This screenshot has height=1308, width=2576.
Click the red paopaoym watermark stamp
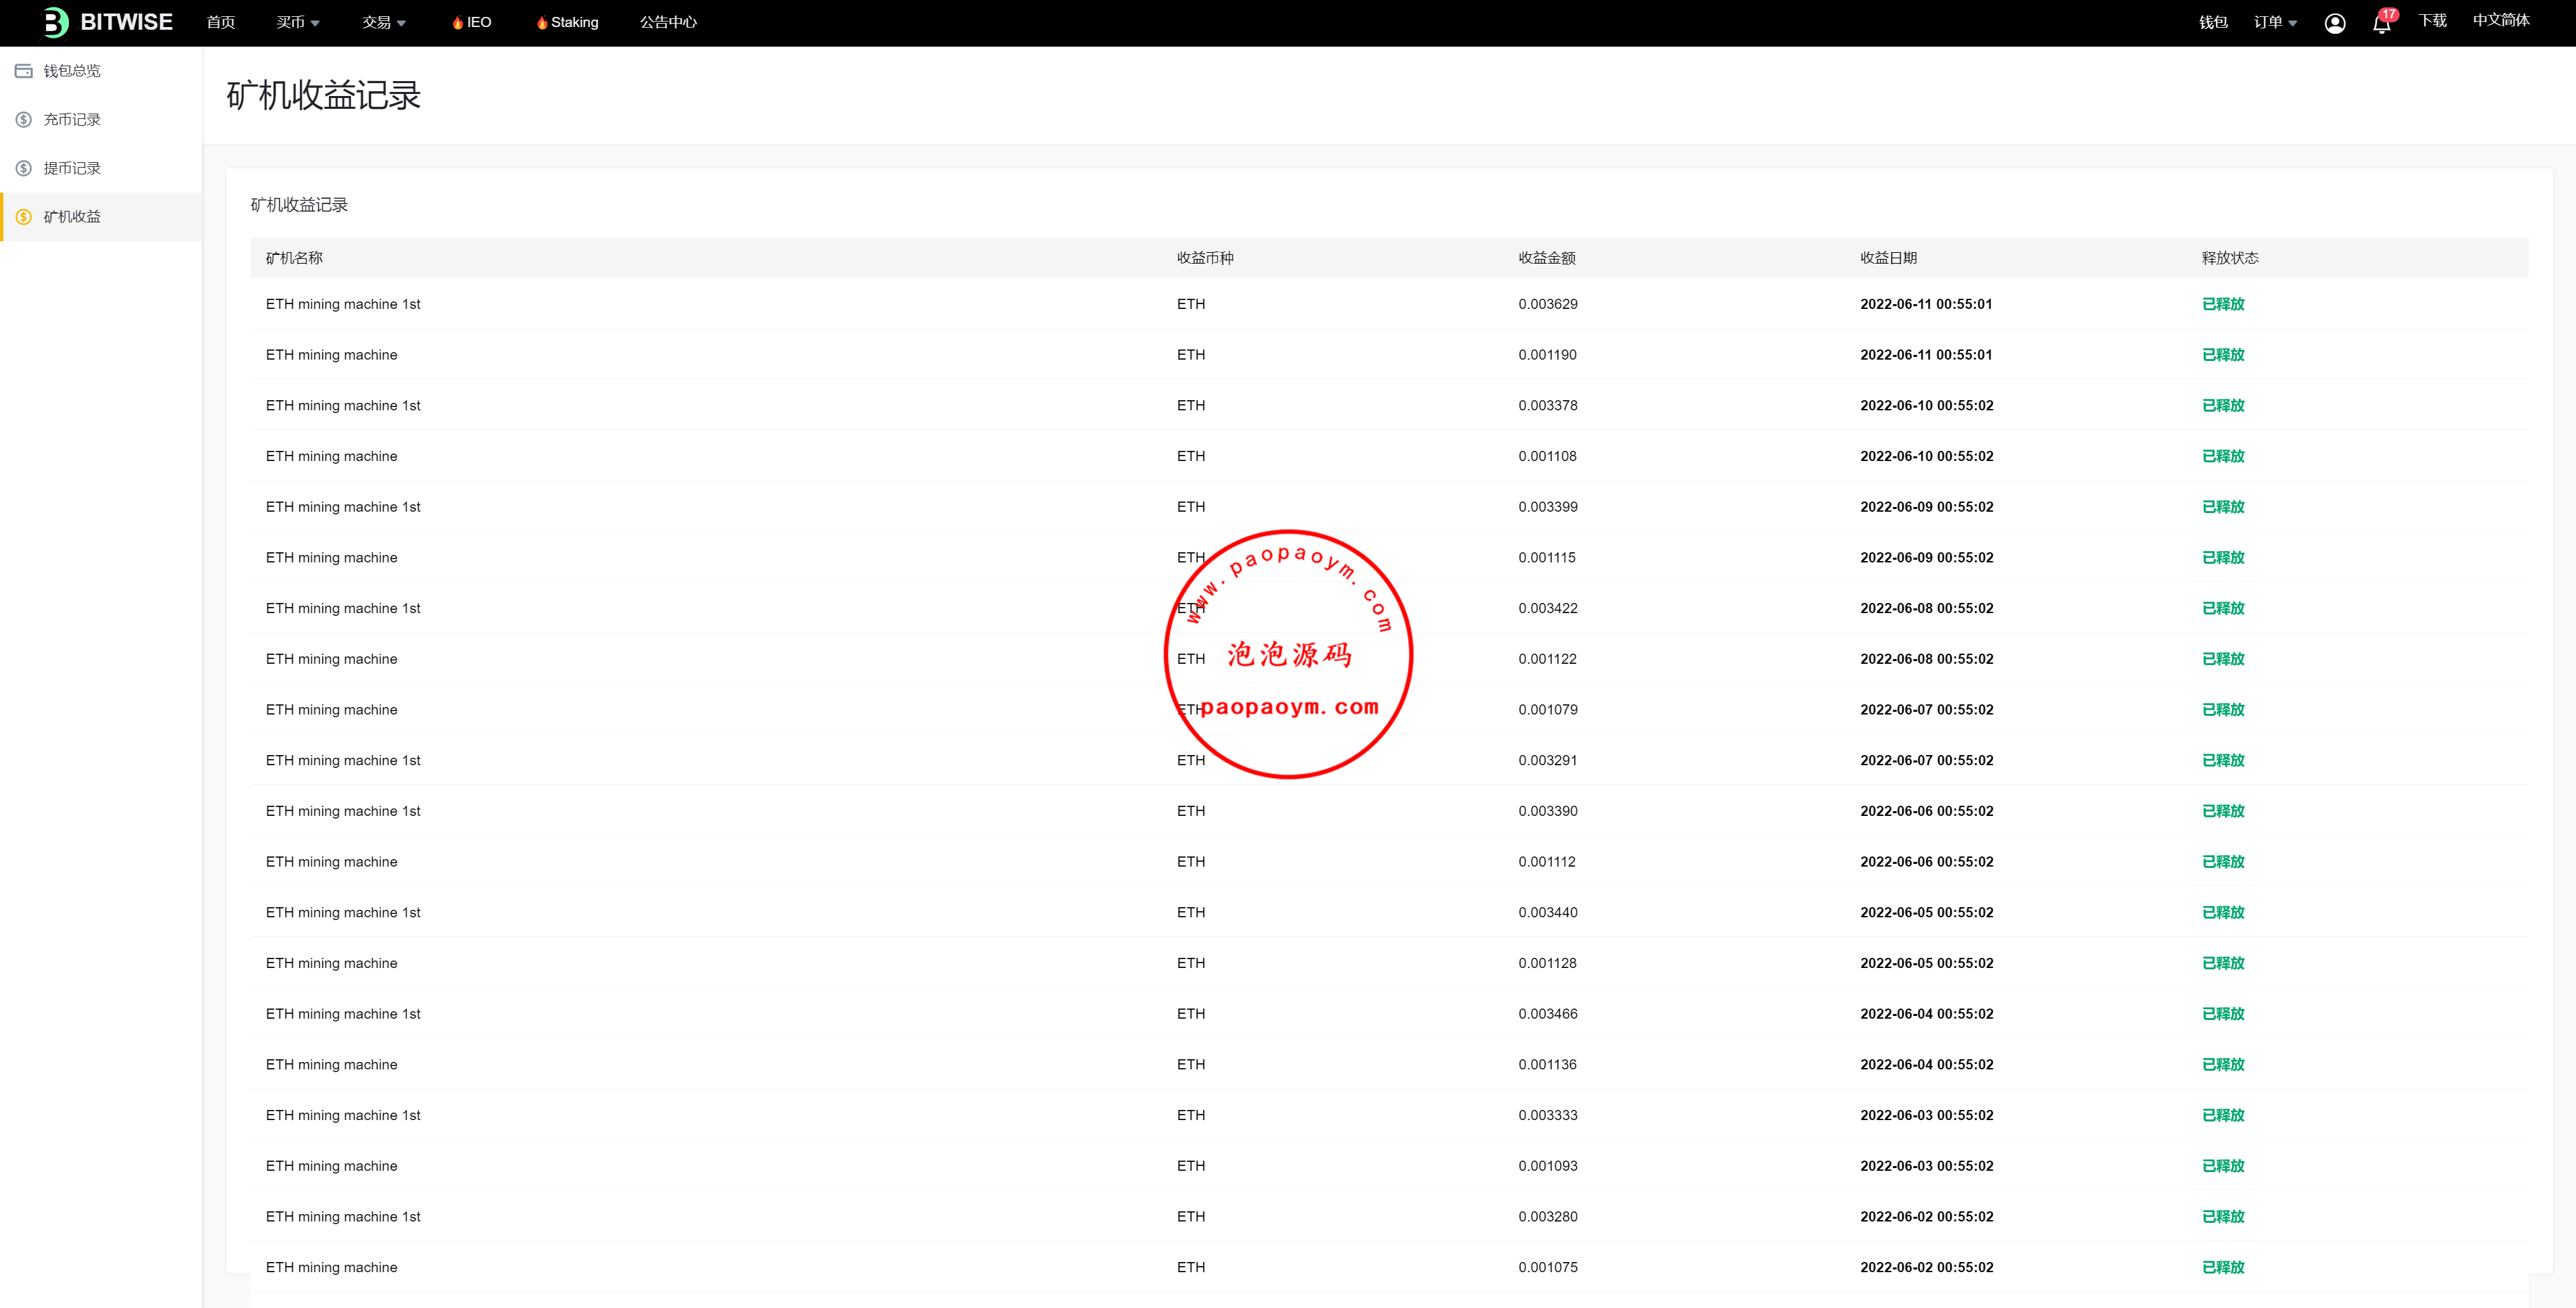coord(1288,654)
